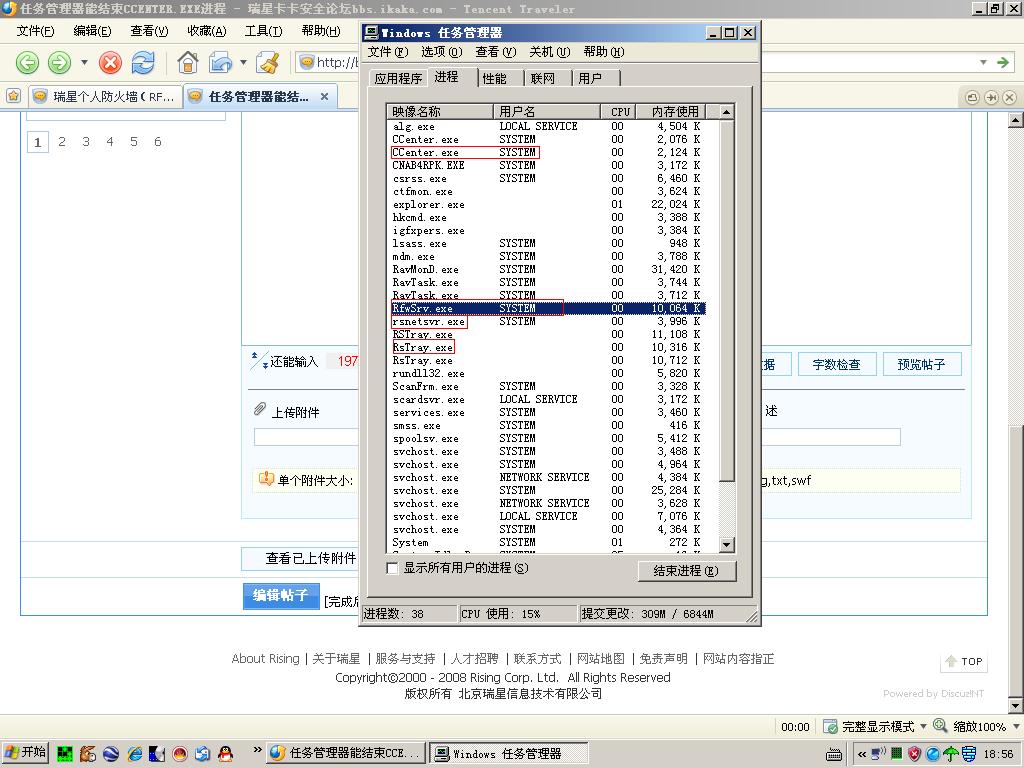Click the QQ penguin icon in quick launch

pos(225,754)
